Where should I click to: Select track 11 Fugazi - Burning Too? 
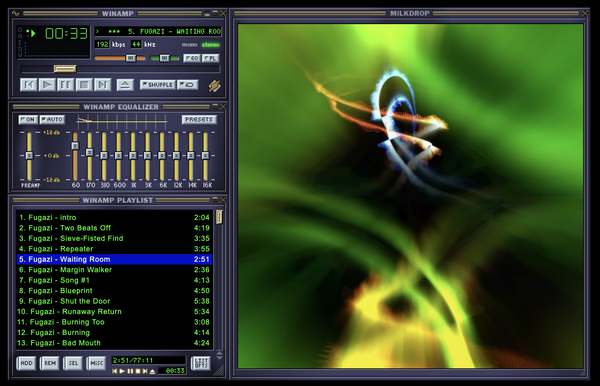tap(114, 322)
